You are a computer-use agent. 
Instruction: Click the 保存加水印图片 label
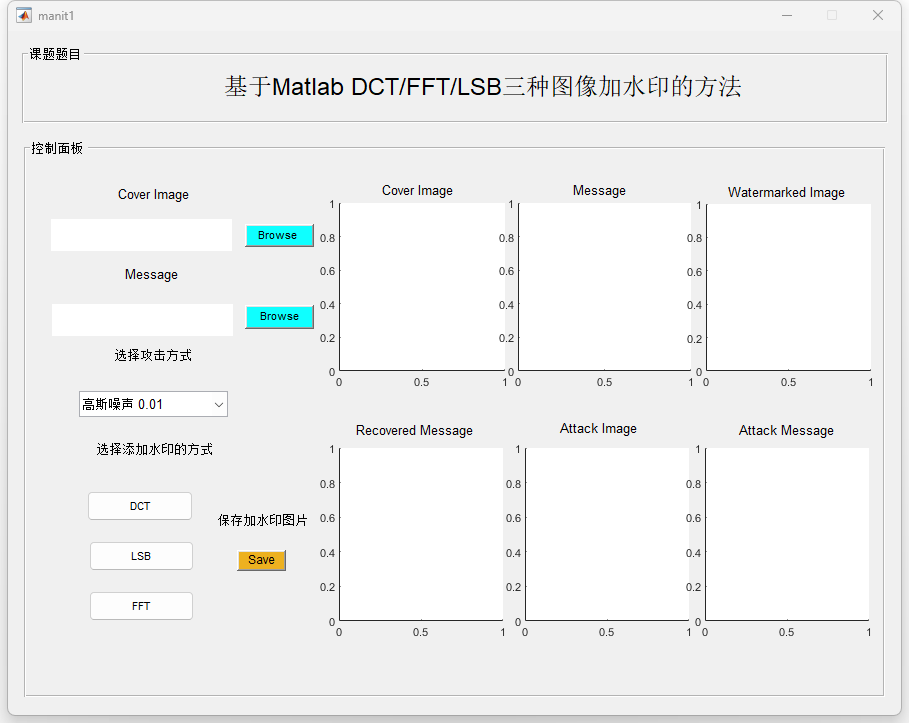pyautogui.click(x=263, y=520)
